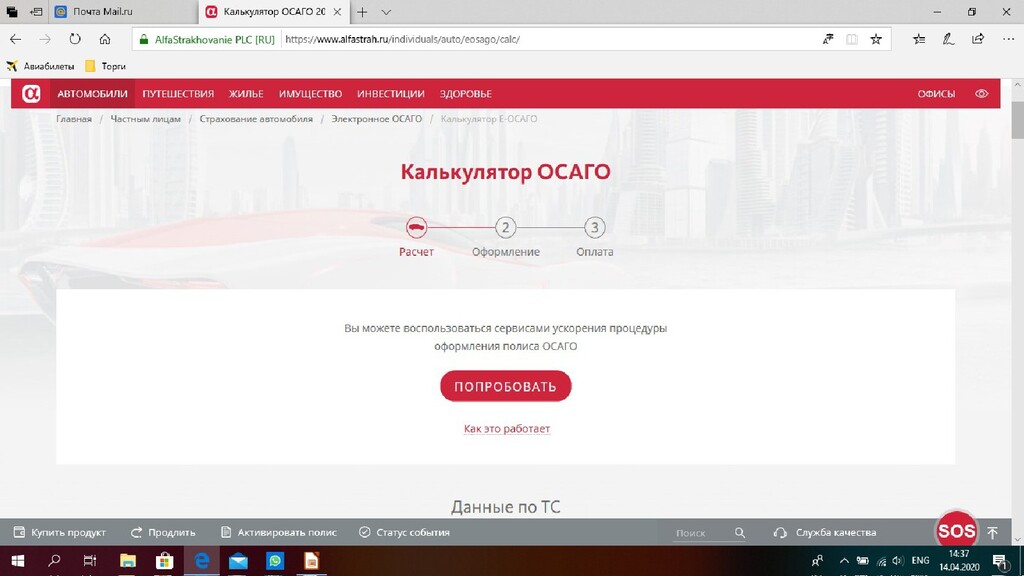Open the notification center icon
The image size is (1024, 576).
click(999, 561)
